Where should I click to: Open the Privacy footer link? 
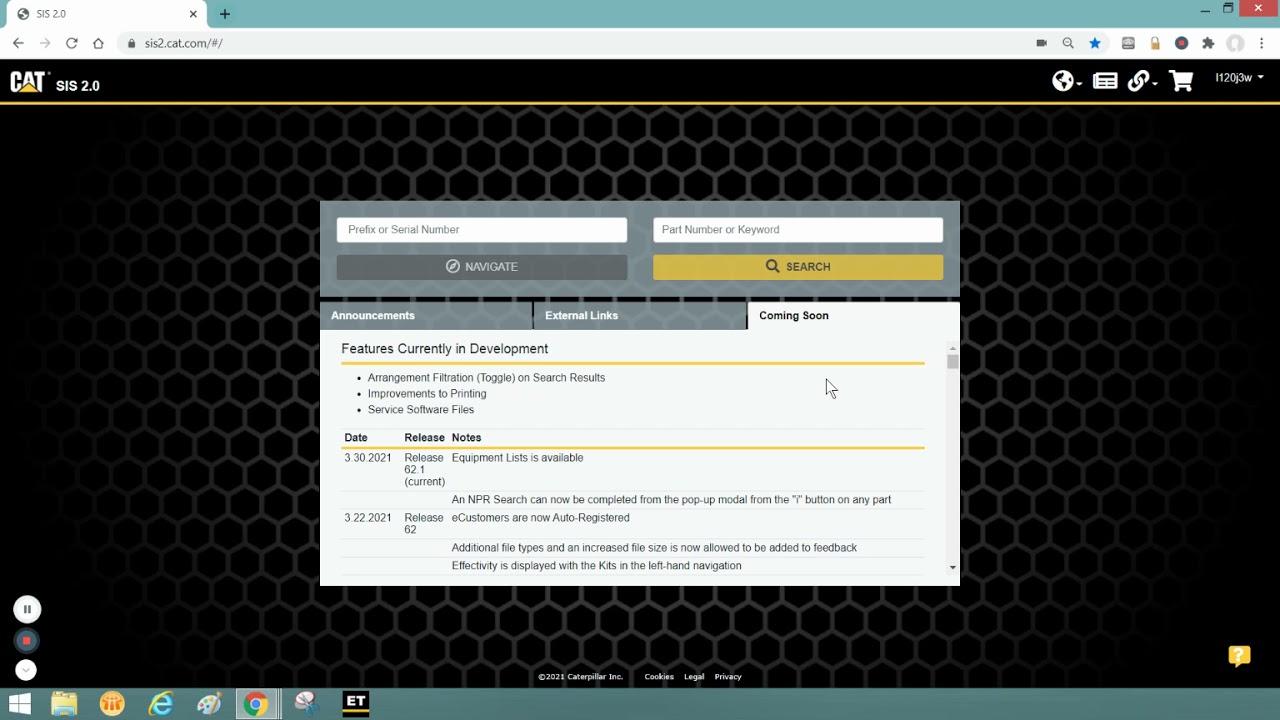click(728, 677)
